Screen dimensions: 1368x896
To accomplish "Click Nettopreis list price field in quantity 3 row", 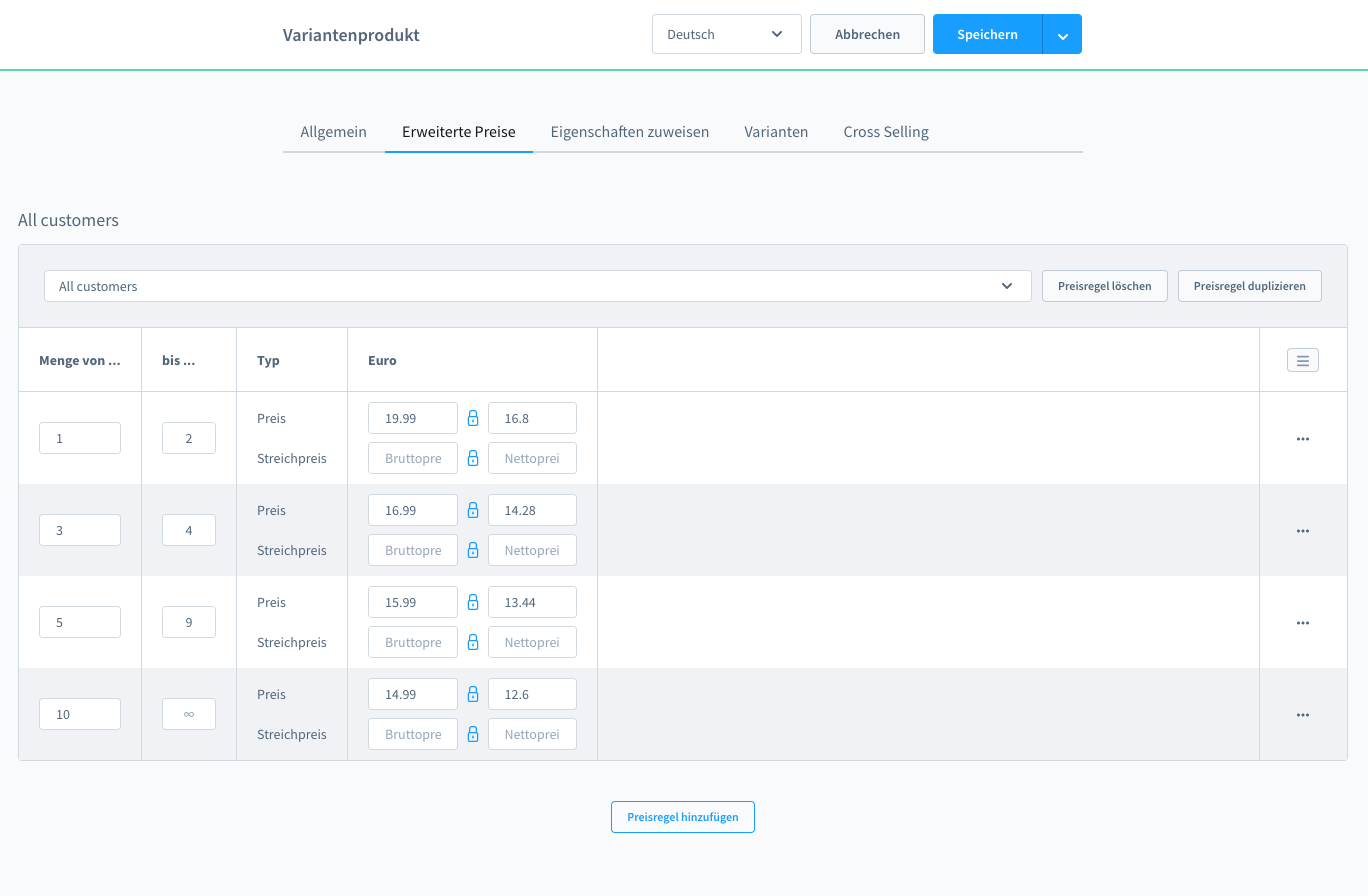I will pyautogui.click(x=532, y=550).
